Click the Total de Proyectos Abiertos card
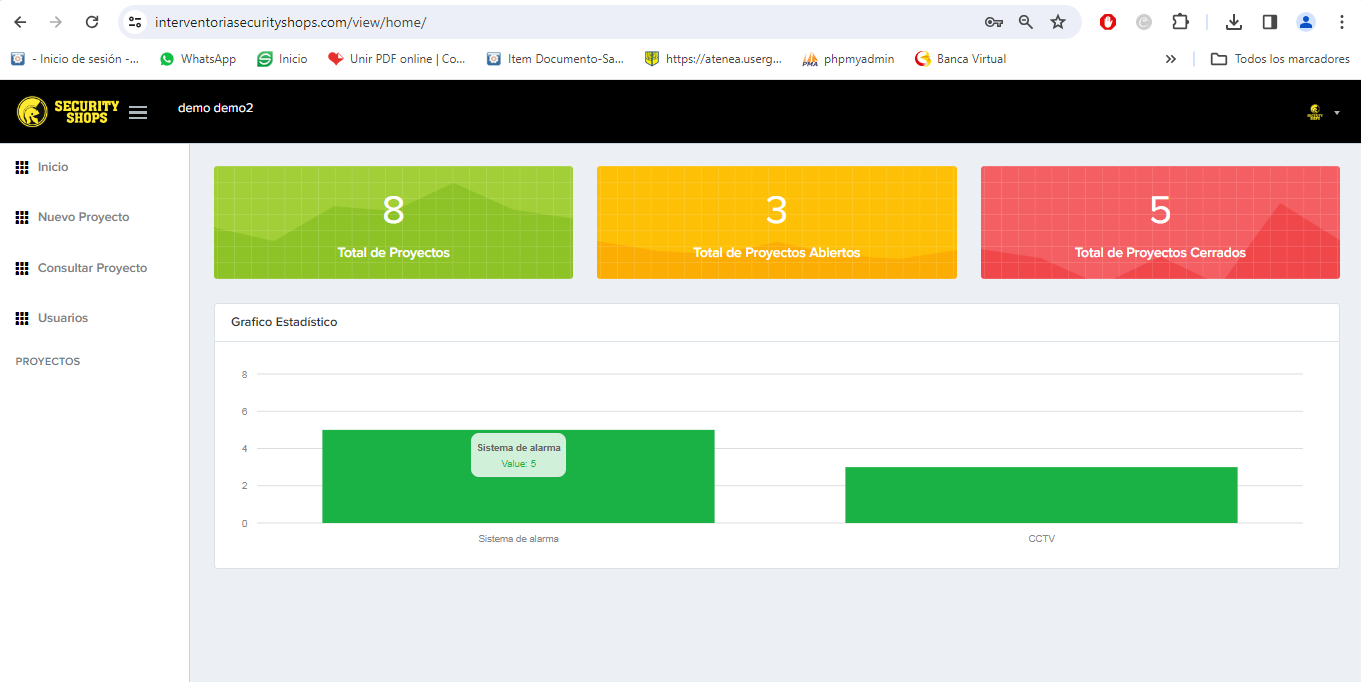 click(776, 222)
